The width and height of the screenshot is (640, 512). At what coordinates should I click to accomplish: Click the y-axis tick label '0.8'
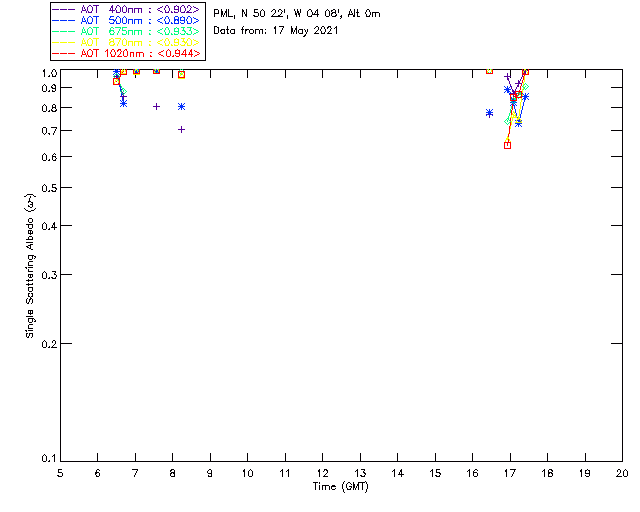tap(49, 108)
